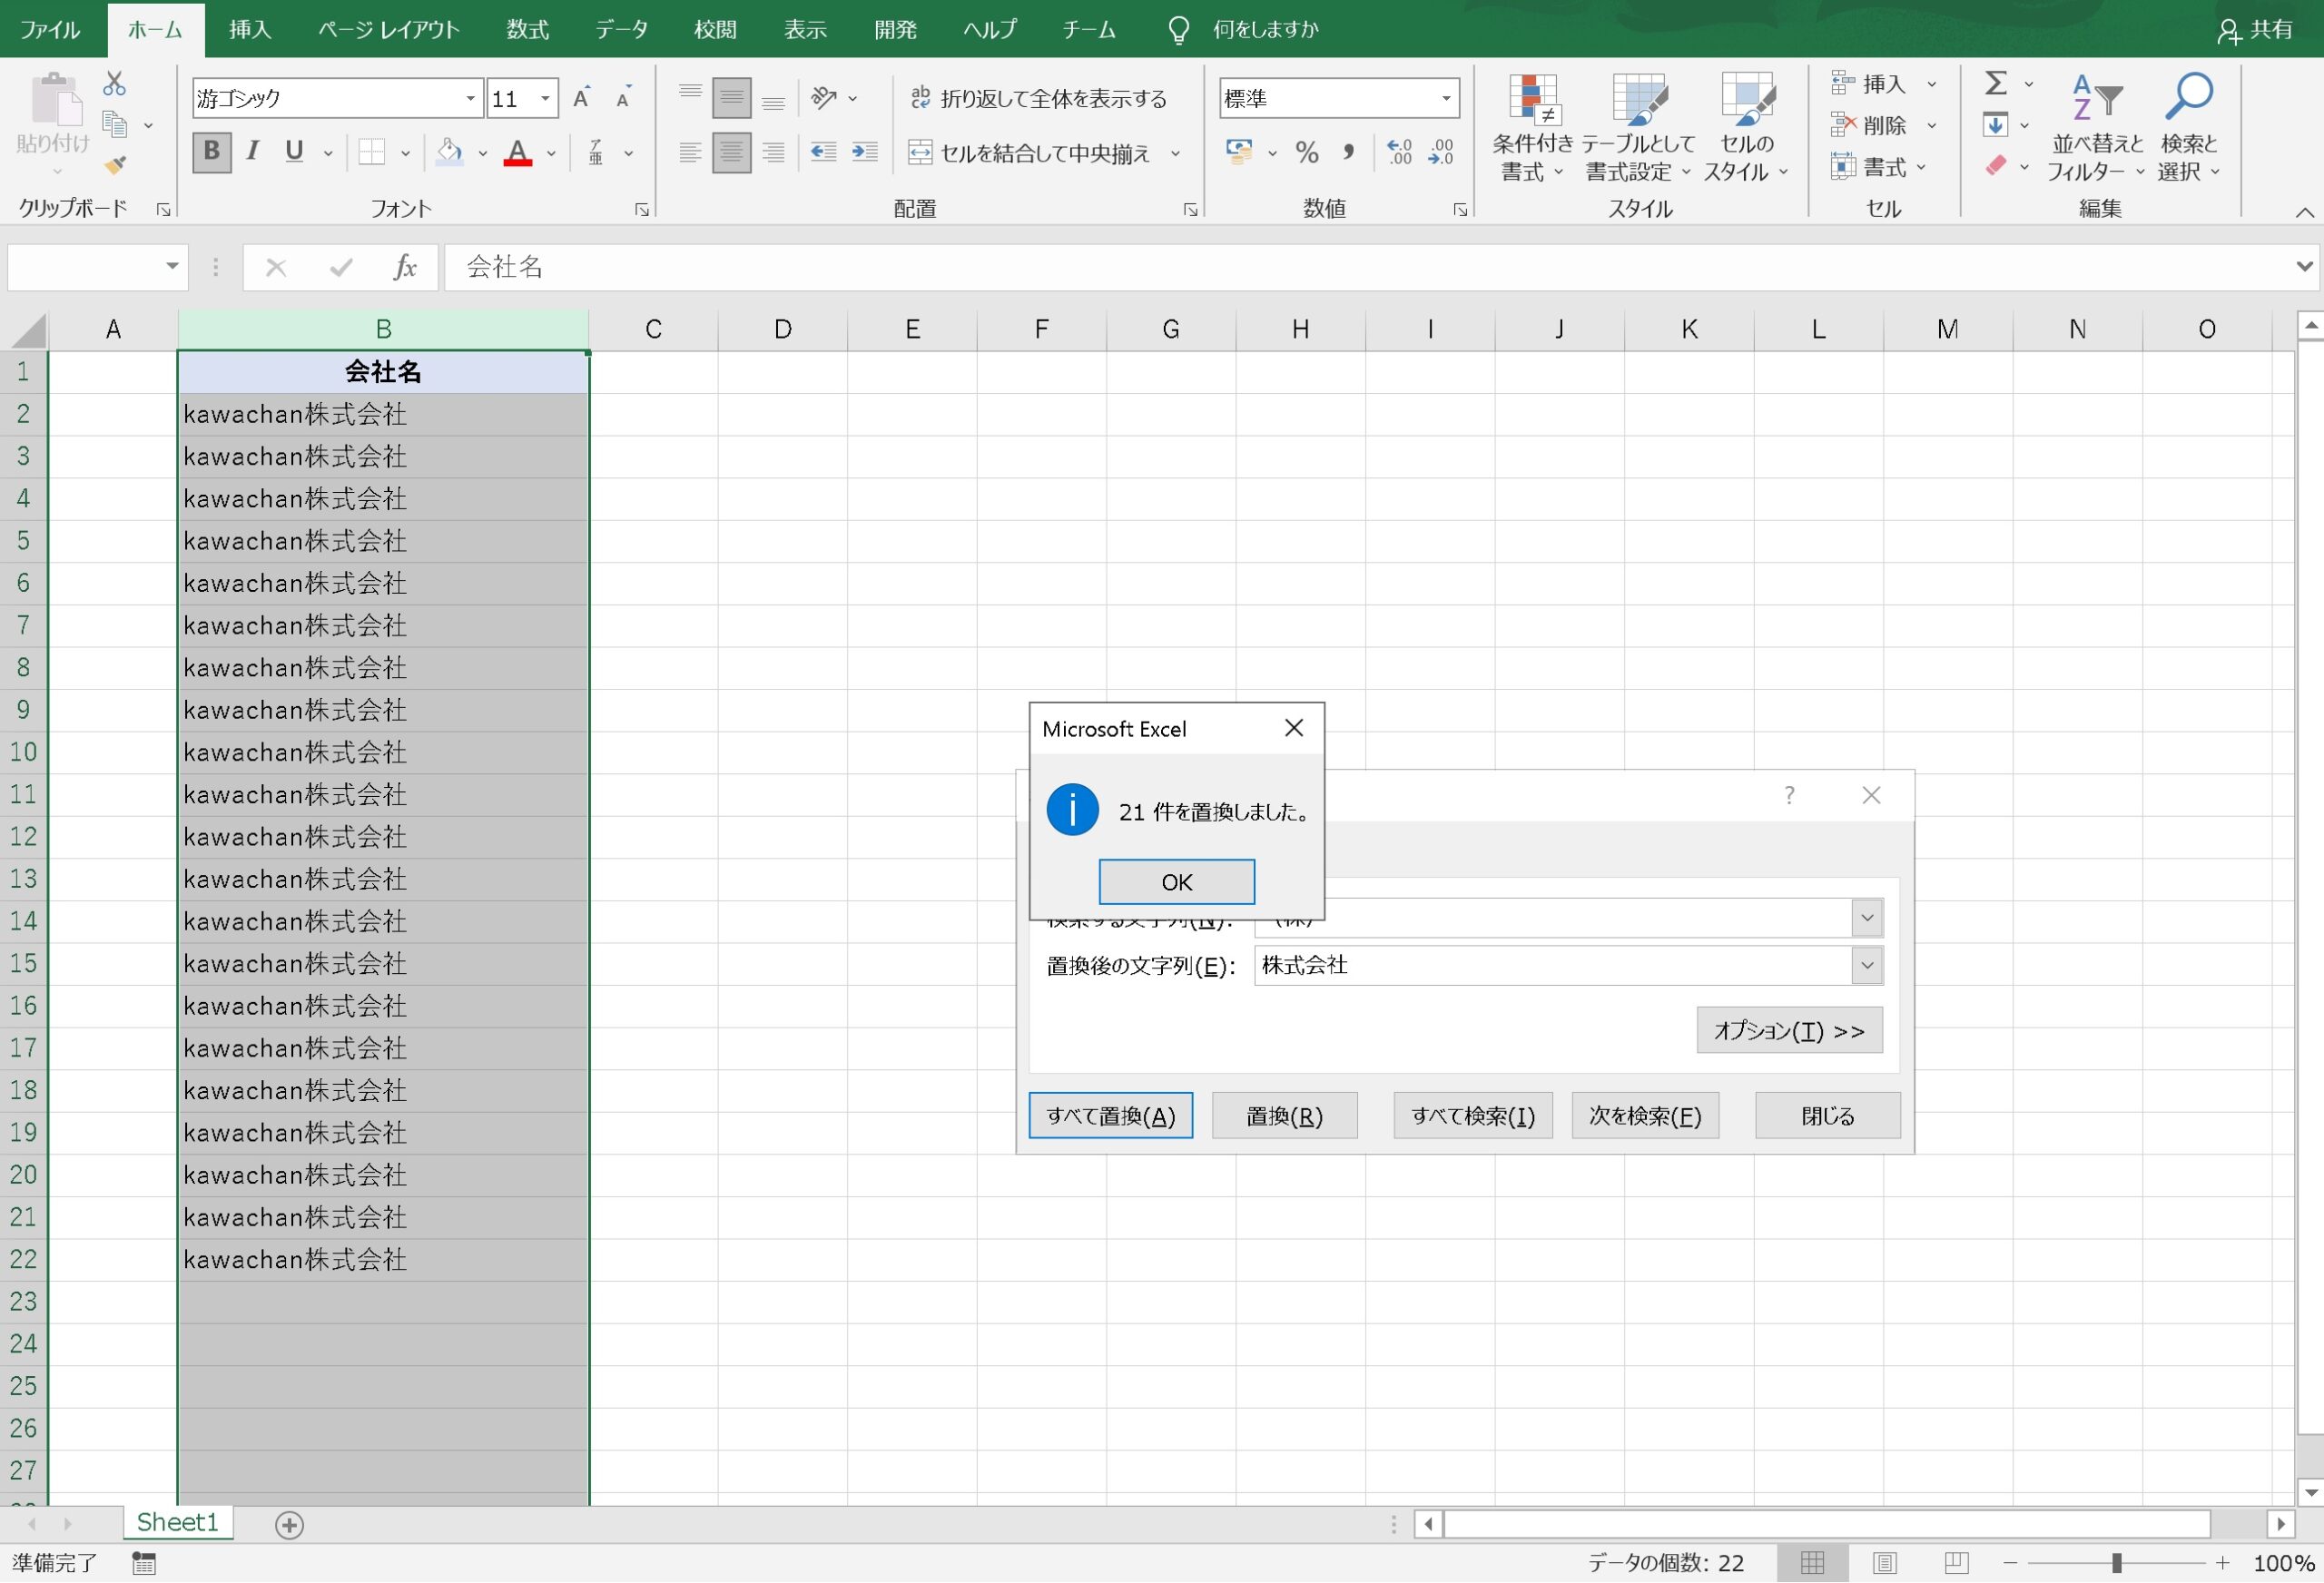
Task: Switch to the 挿入 ribbon tab
Action: pyautogui.click(x=250, y=29)
